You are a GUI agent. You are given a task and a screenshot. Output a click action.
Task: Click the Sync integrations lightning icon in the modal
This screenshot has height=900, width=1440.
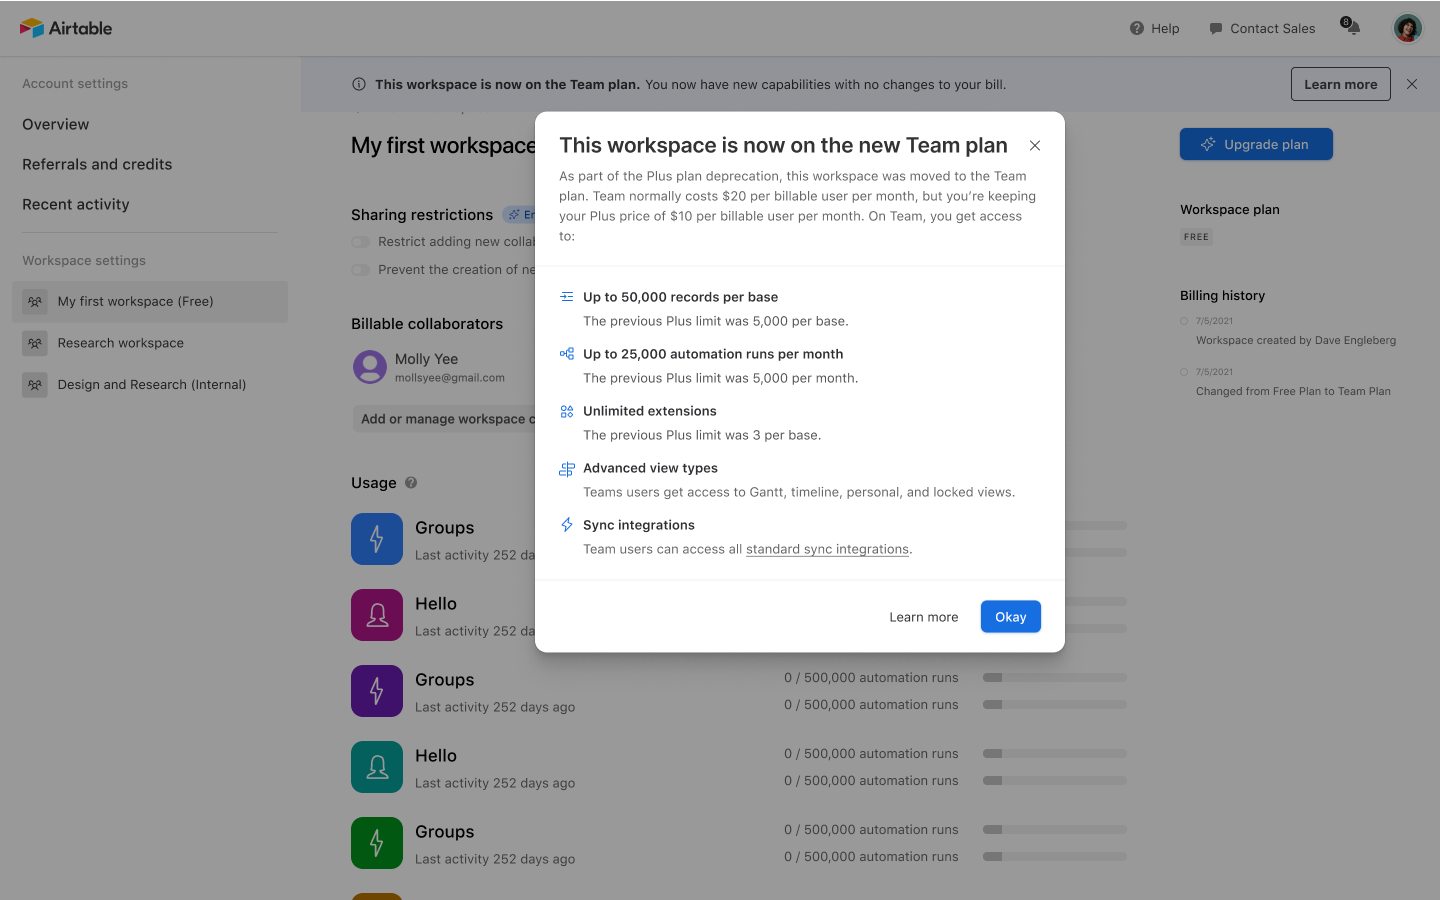[567, 524]
